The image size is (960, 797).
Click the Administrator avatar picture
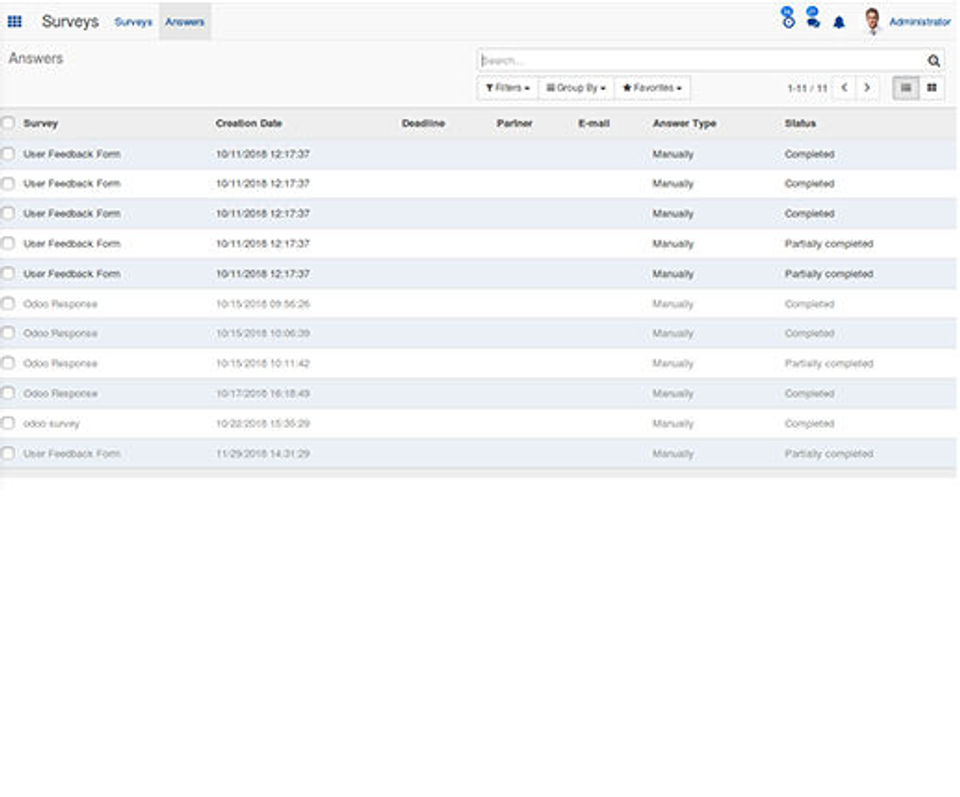coord(872,21)
